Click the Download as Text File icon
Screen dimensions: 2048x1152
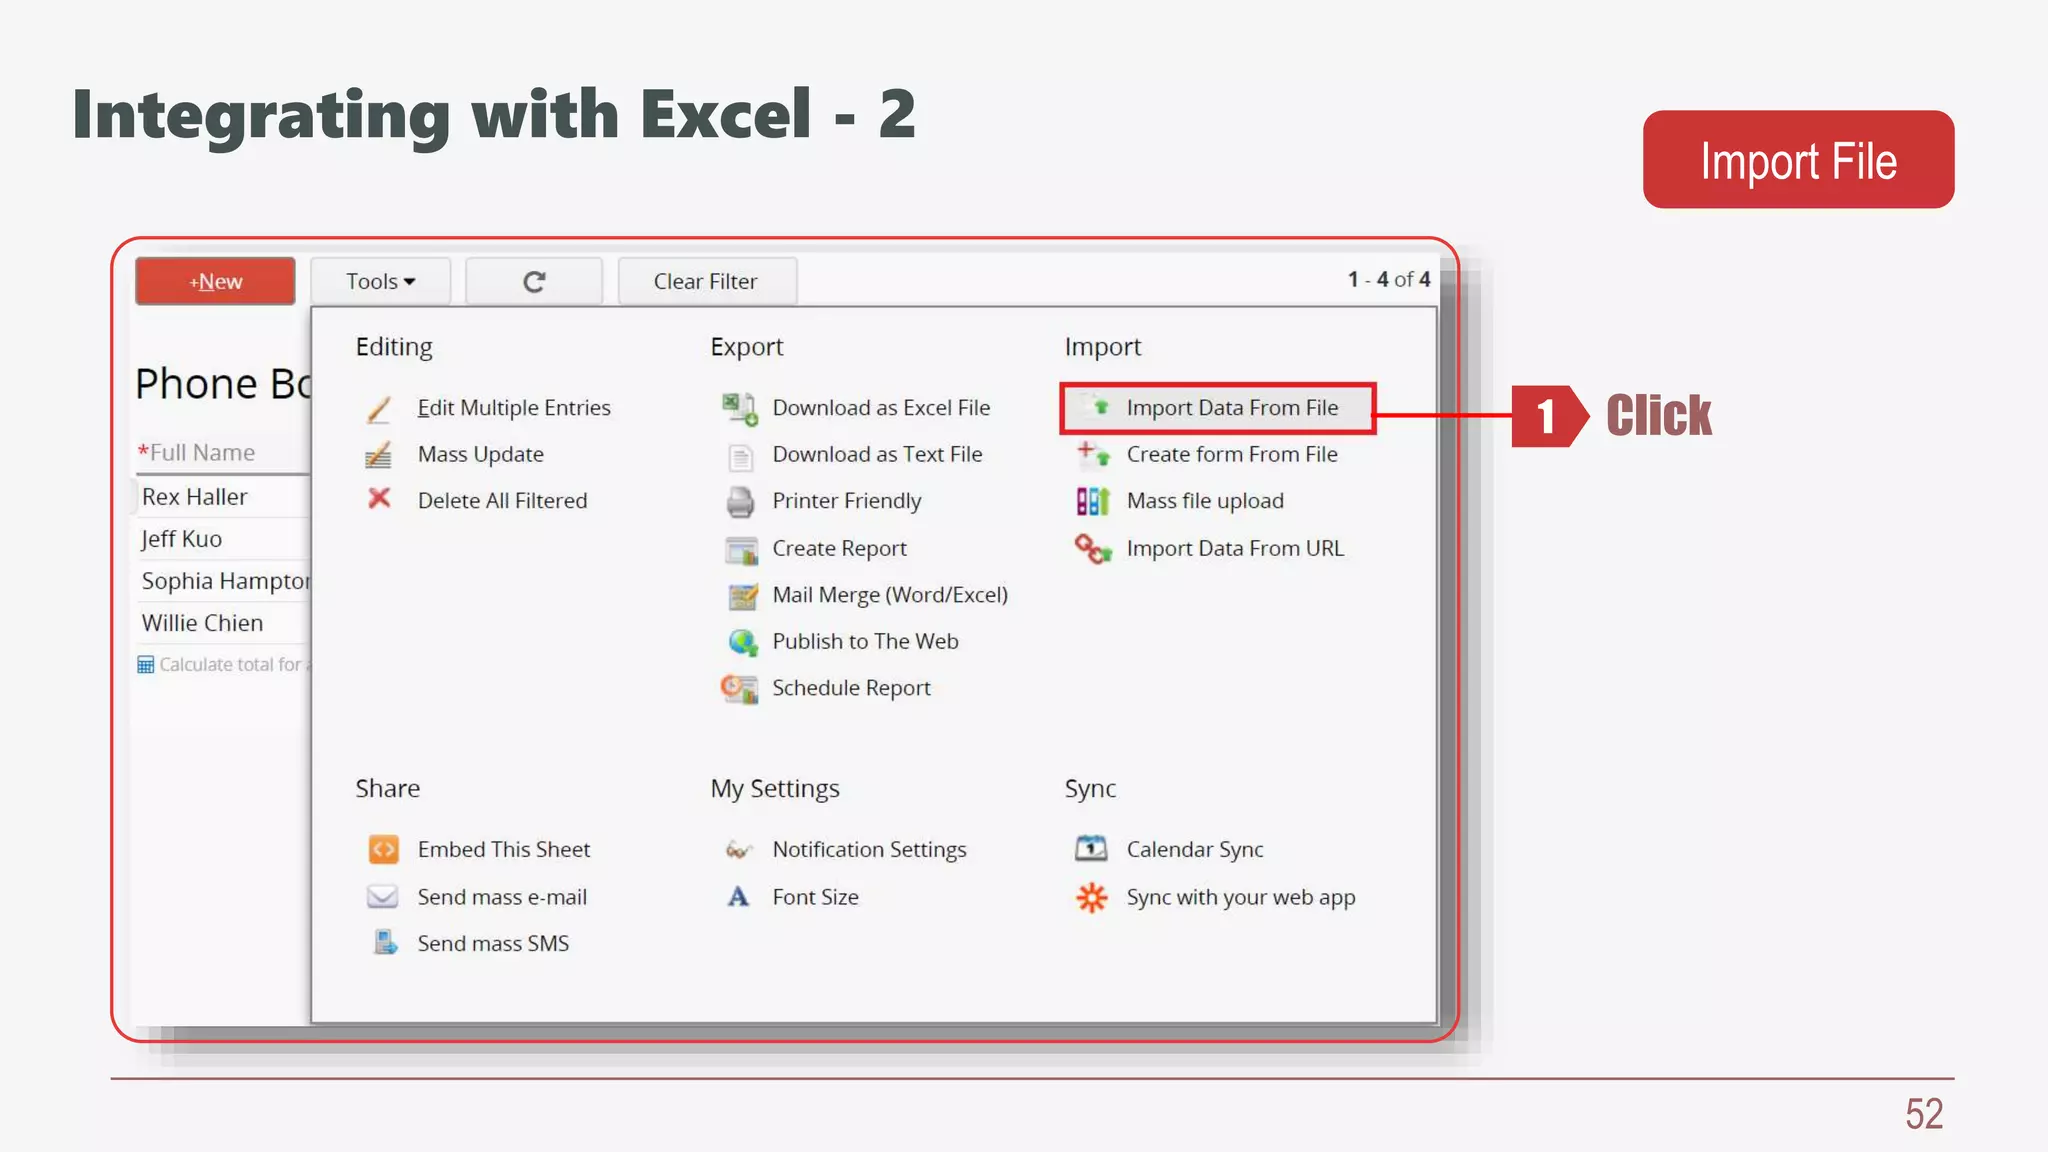[740, 457]
